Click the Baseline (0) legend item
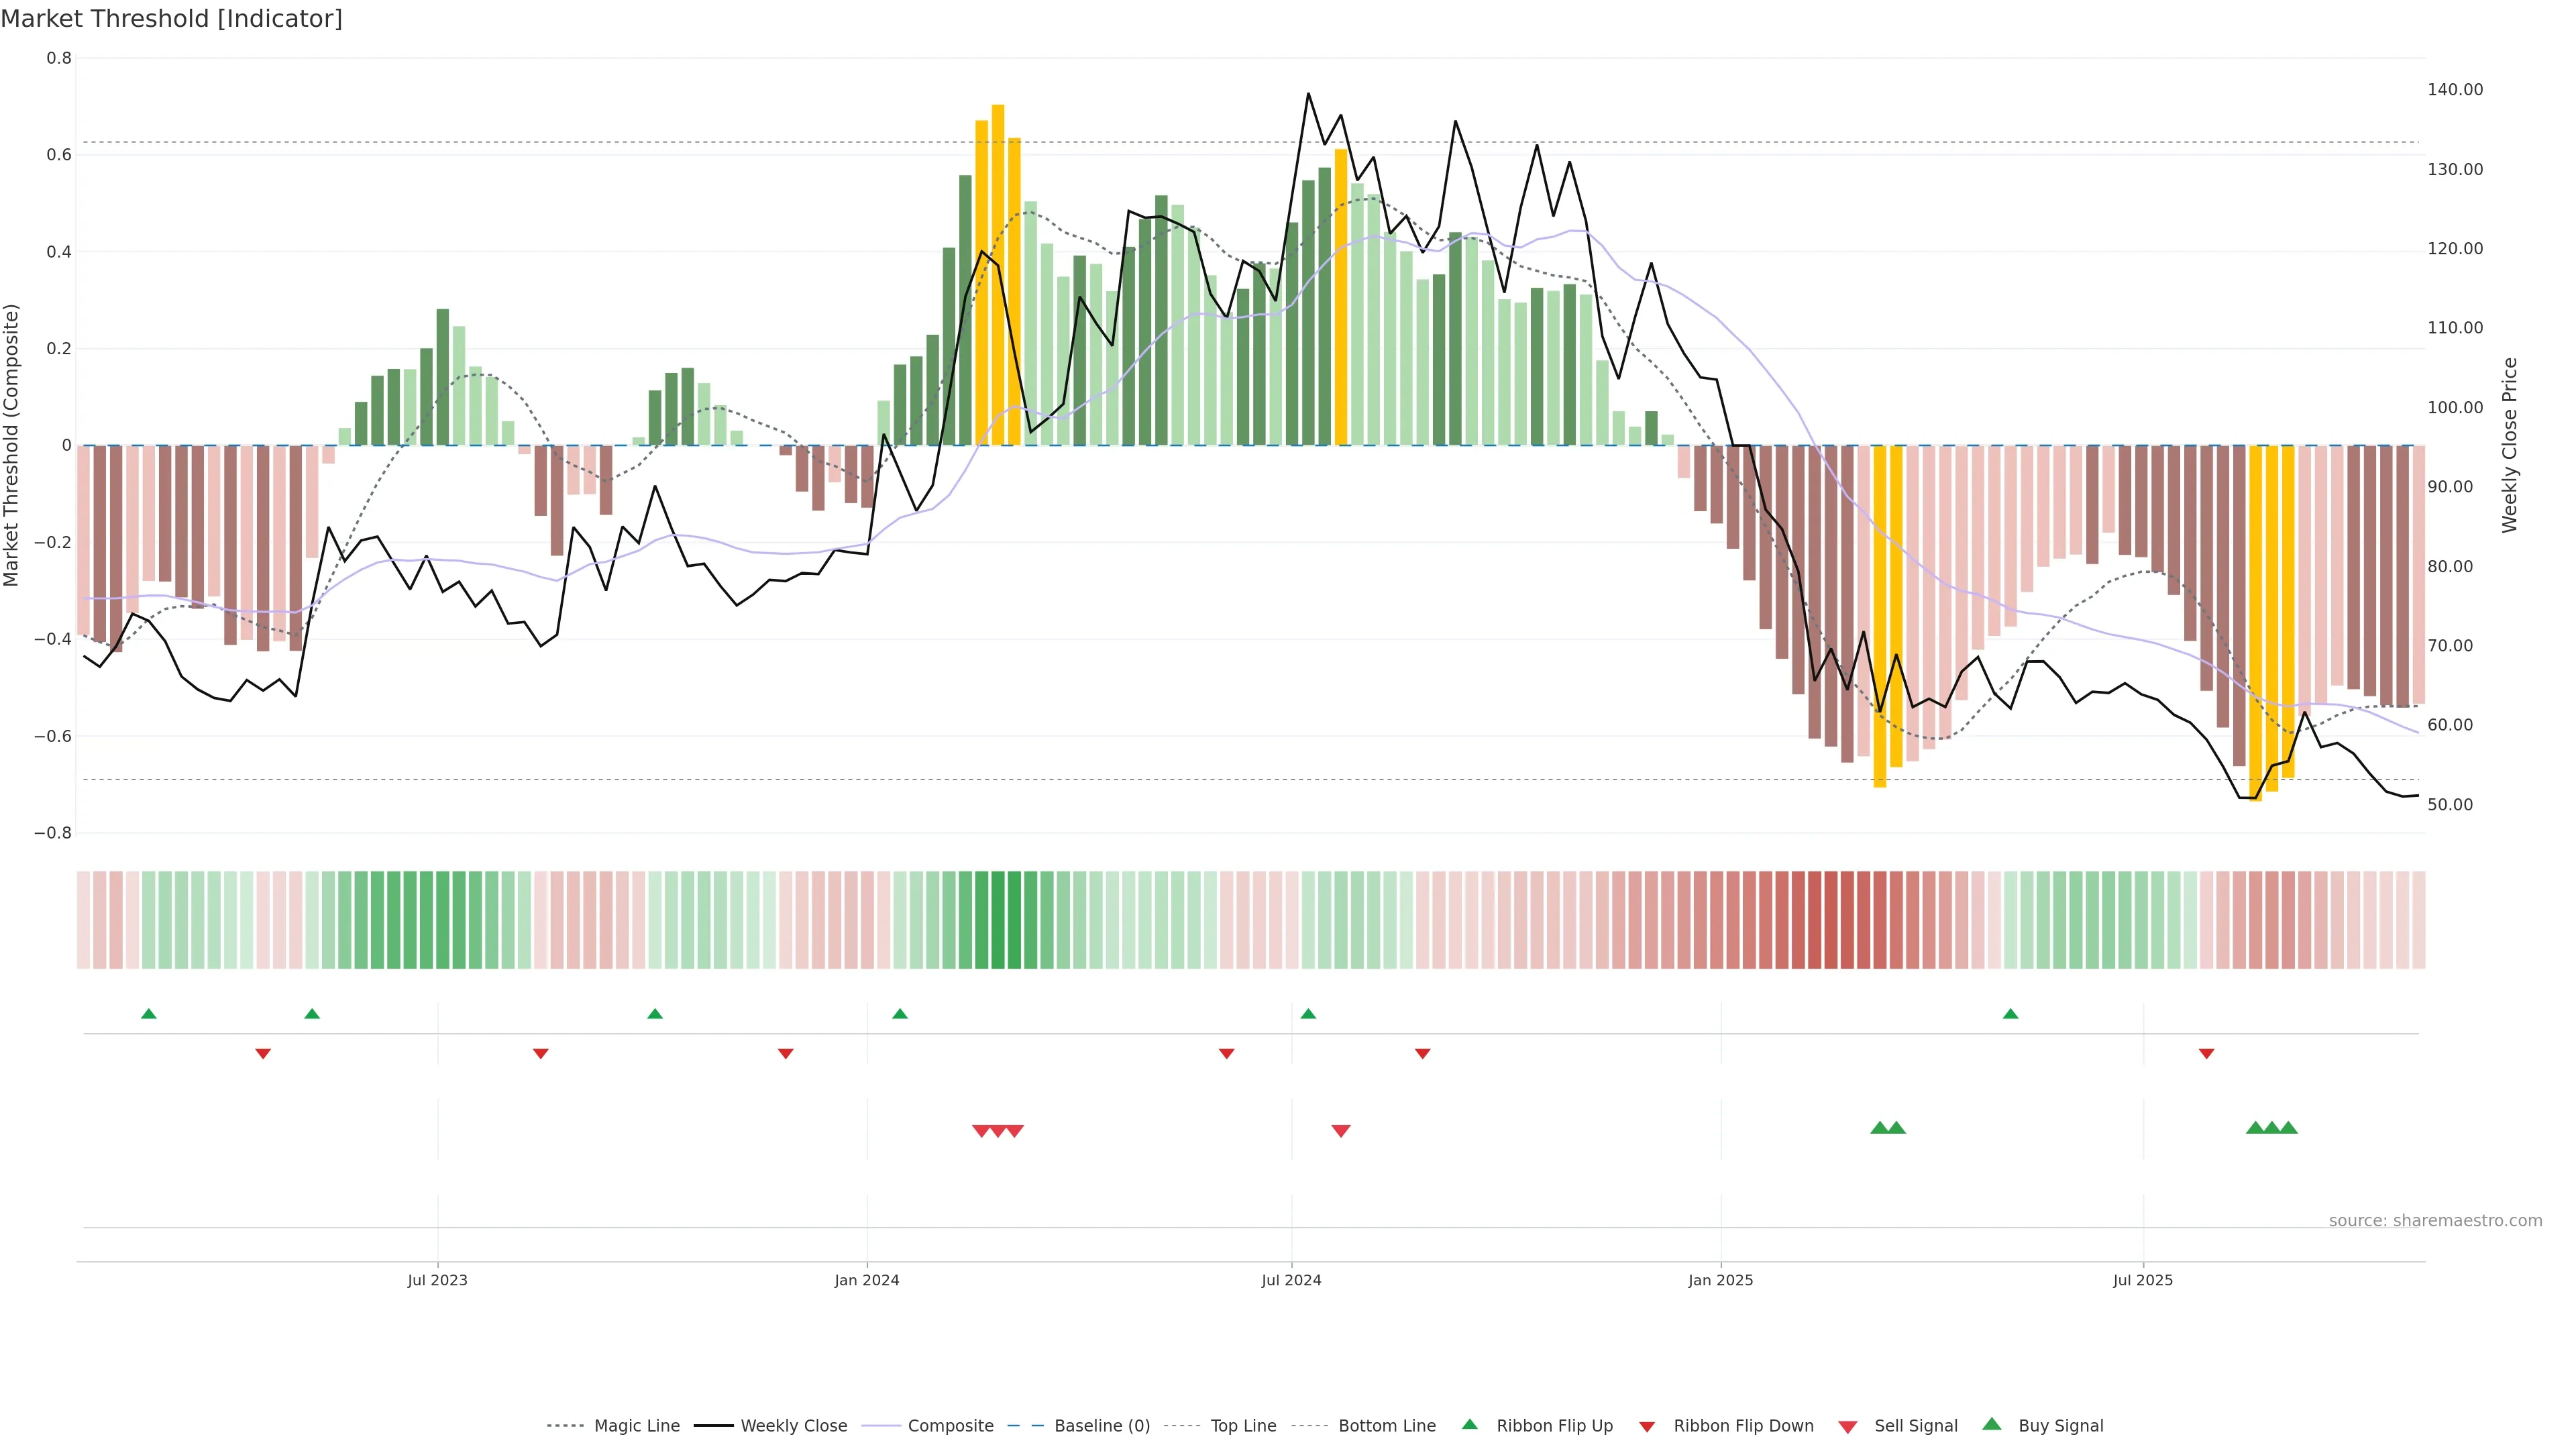2576x1449 pixels. coord(1101,1426)
